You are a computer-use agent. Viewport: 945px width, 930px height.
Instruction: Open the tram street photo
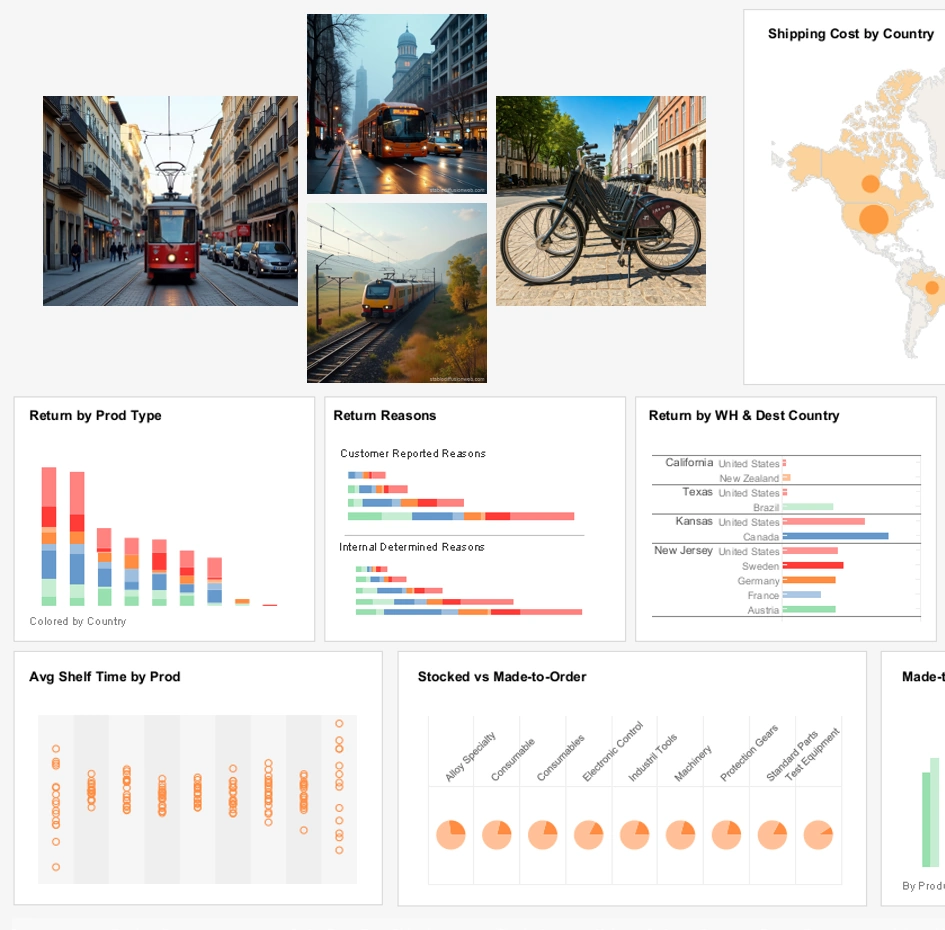(170, 200)
